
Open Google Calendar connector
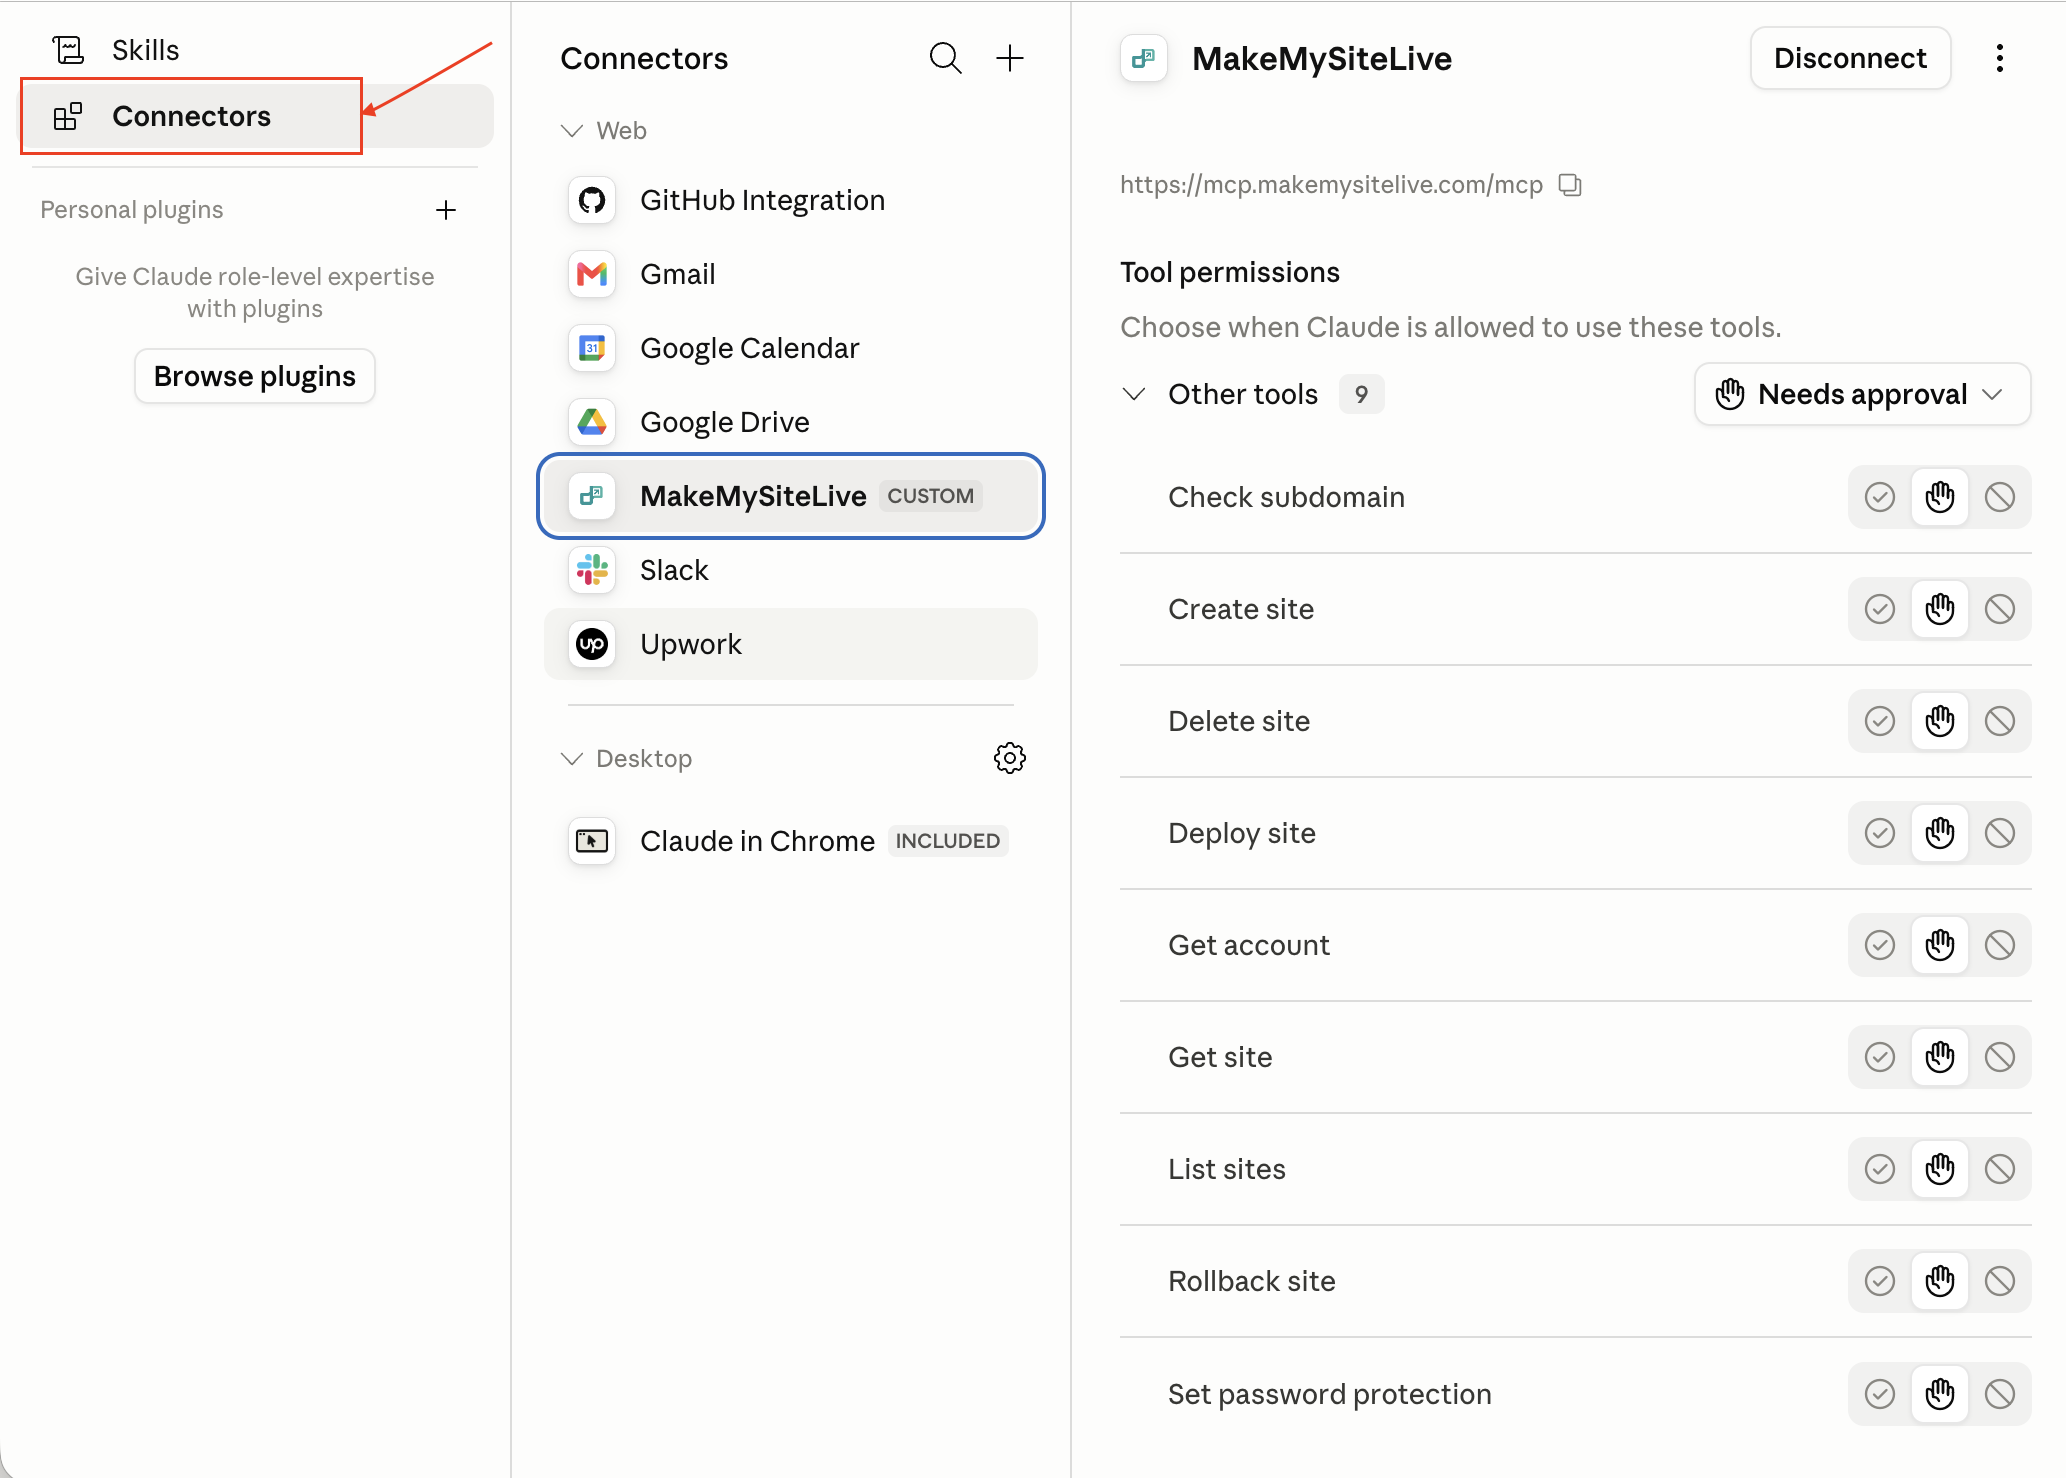pyautogui.click(x=790, y=348)
